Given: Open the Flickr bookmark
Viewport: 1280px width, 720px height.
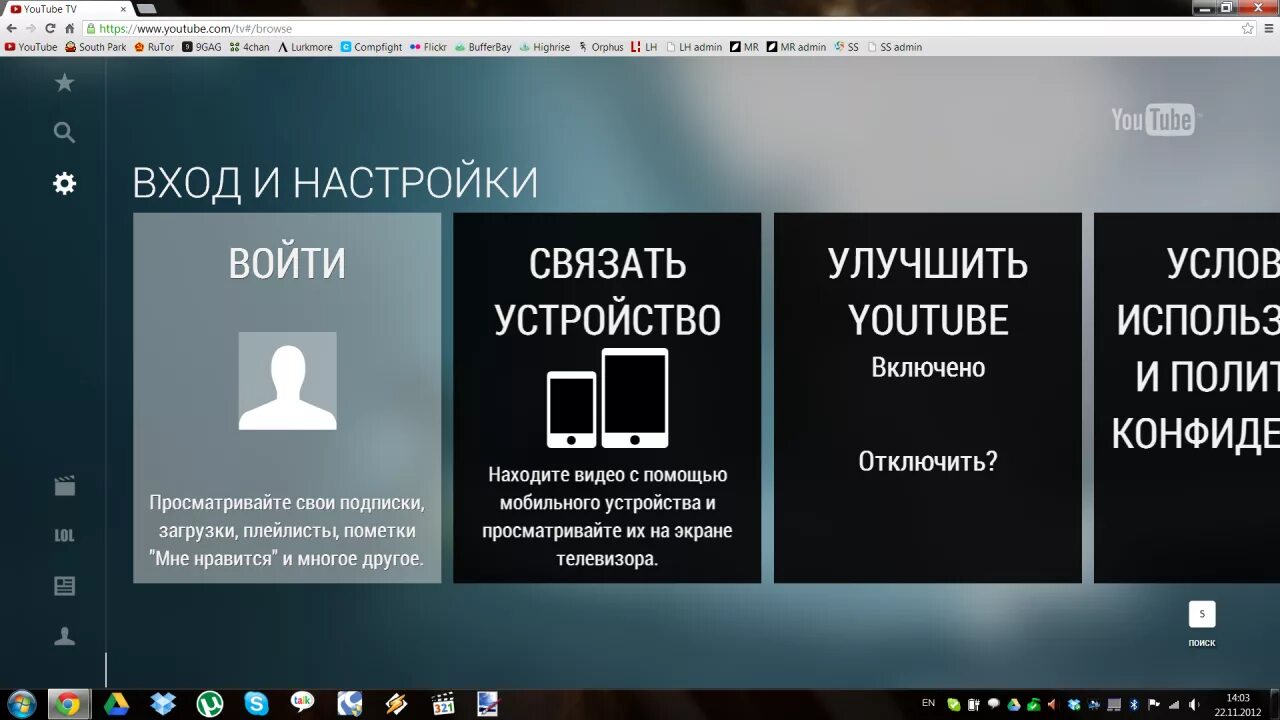Looking at the screenshot, I should [x=428, y=47].
